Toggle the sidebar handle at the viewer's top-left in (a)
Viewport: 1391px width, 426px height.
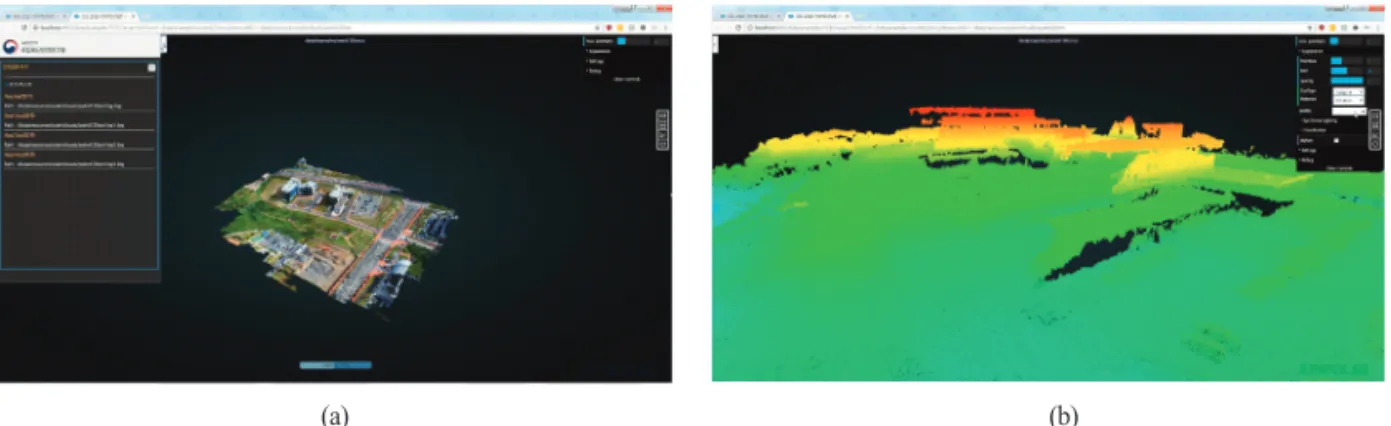pos(163,43)
